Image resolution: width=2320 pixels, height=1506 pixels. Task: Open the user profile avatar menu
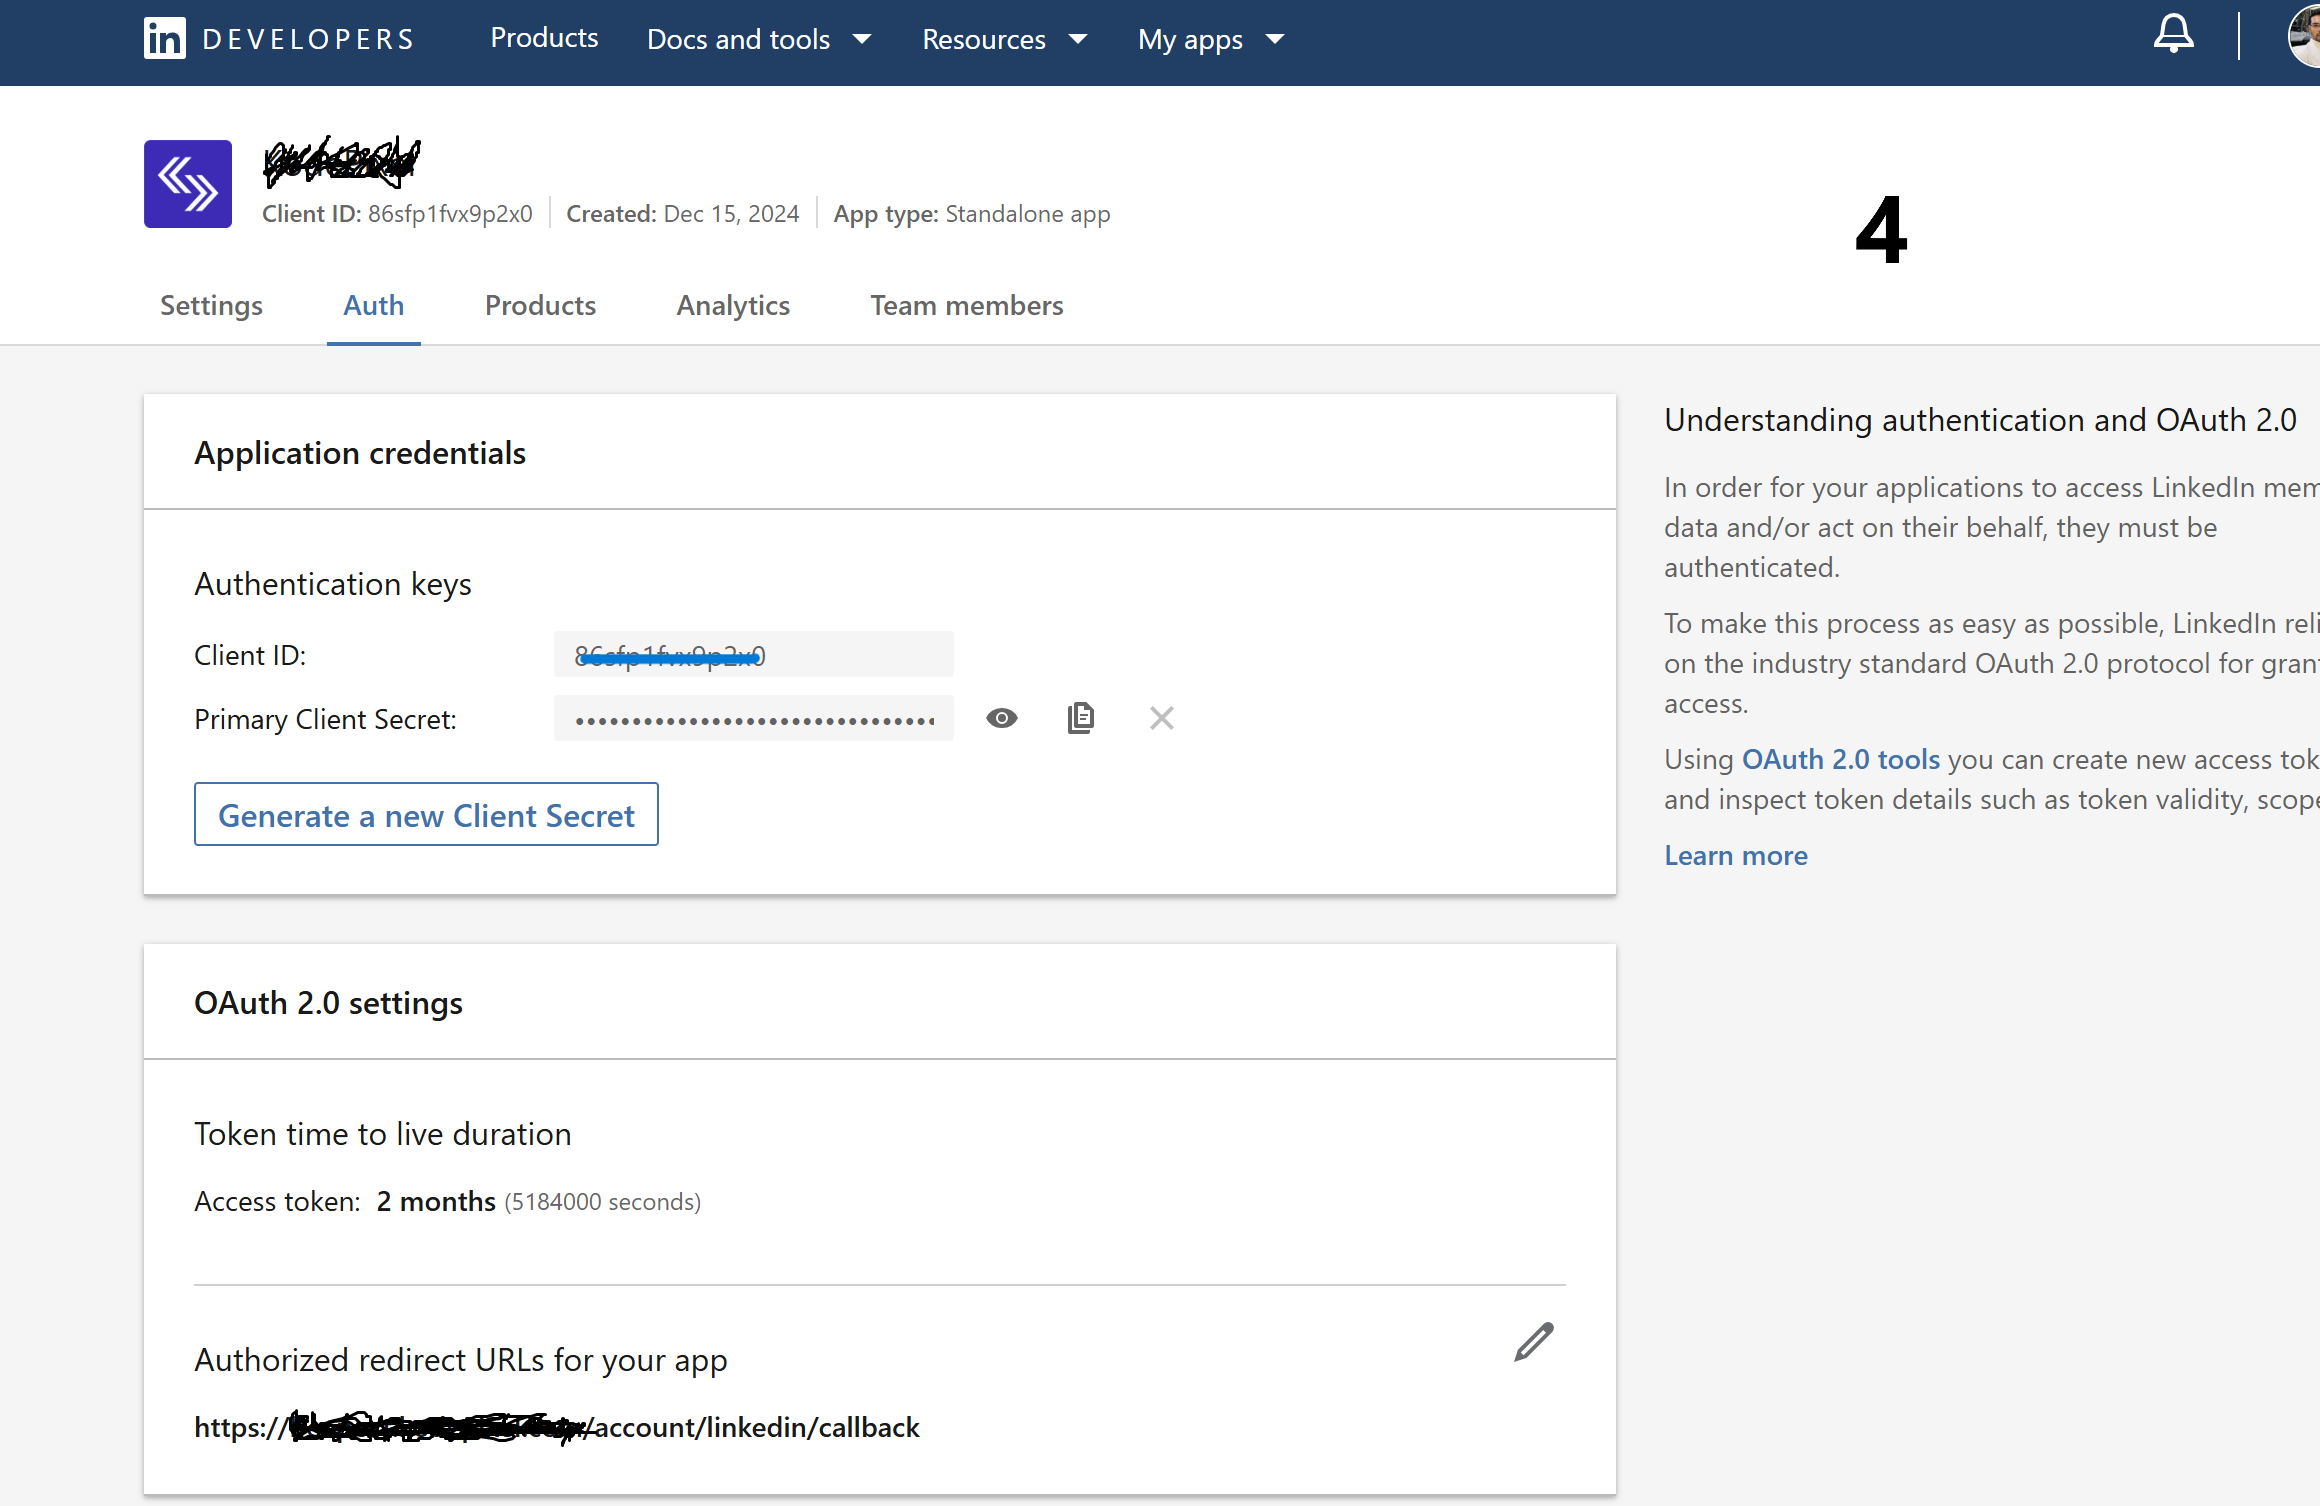pyautogui.click(x=2305, y=36)
